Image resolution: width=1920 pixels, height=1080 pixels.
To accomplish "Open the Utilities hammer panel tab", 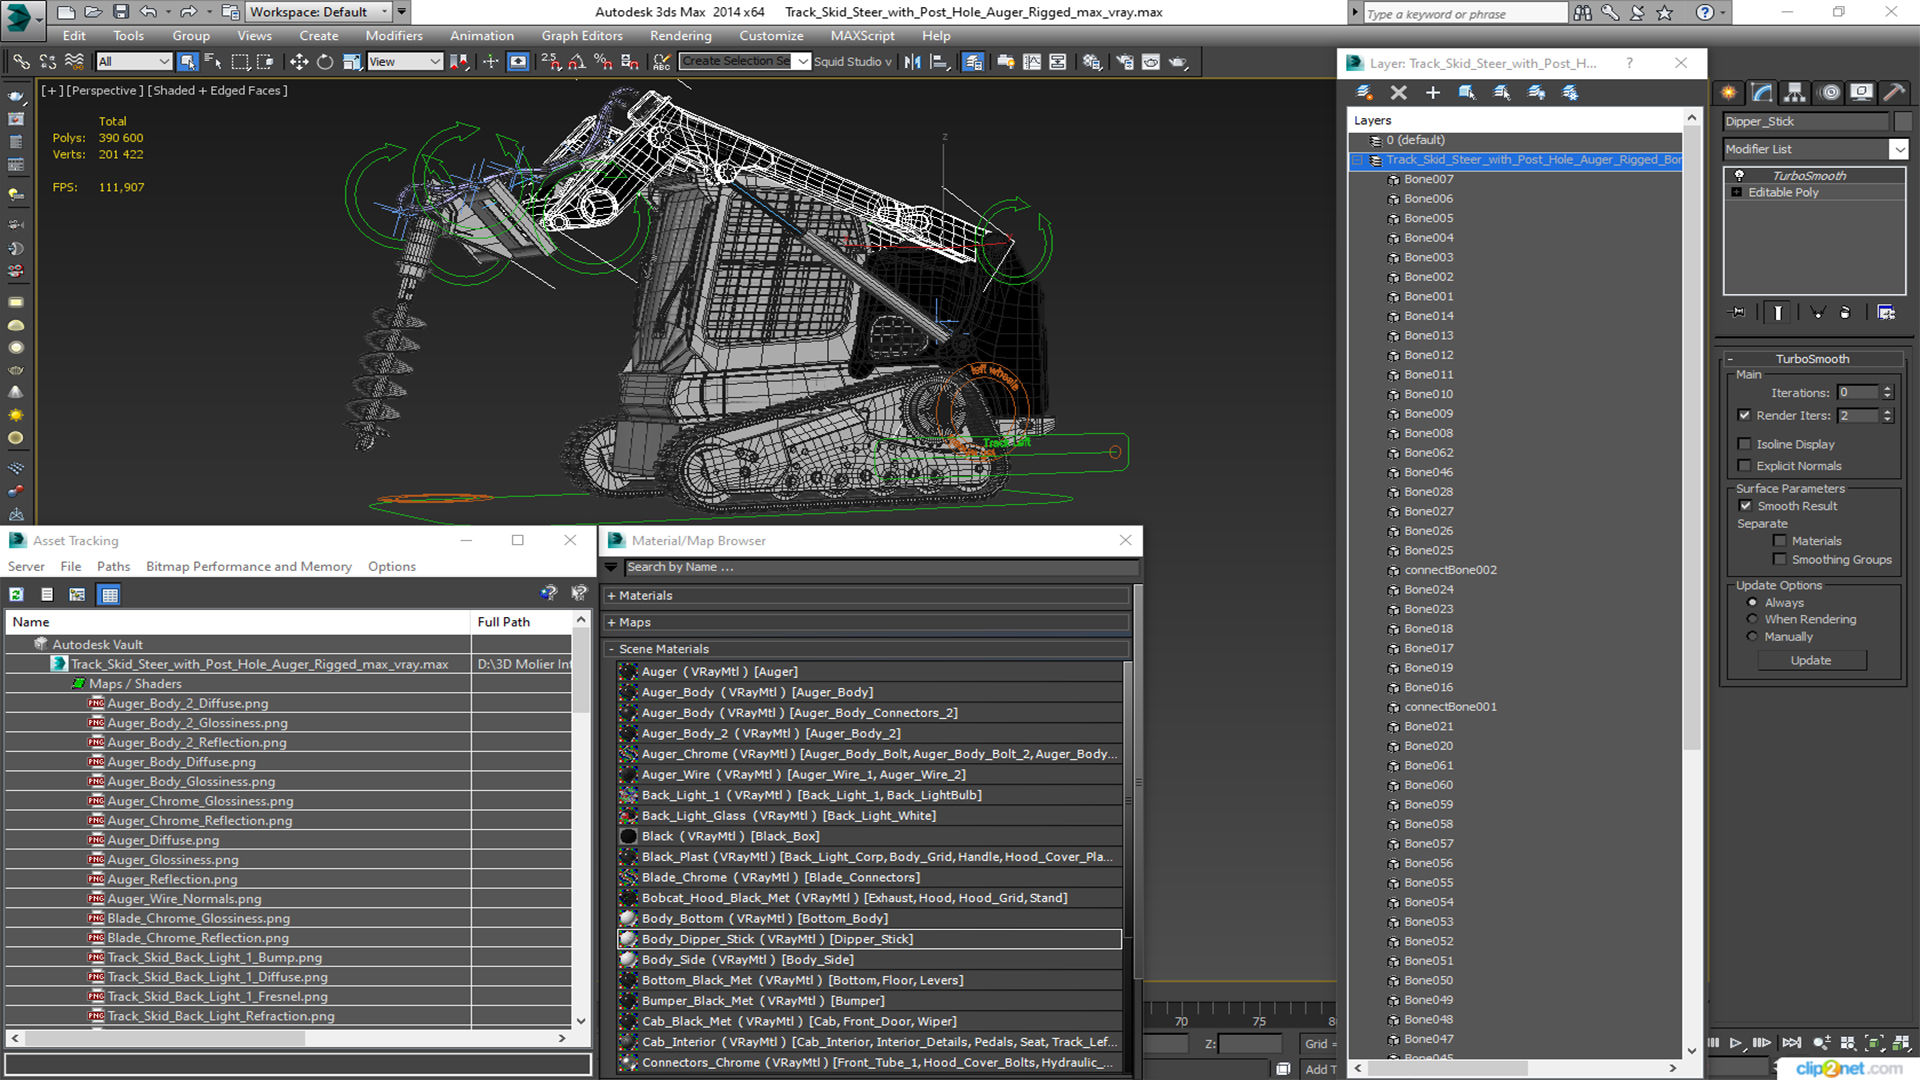I will pos(1894,92).
